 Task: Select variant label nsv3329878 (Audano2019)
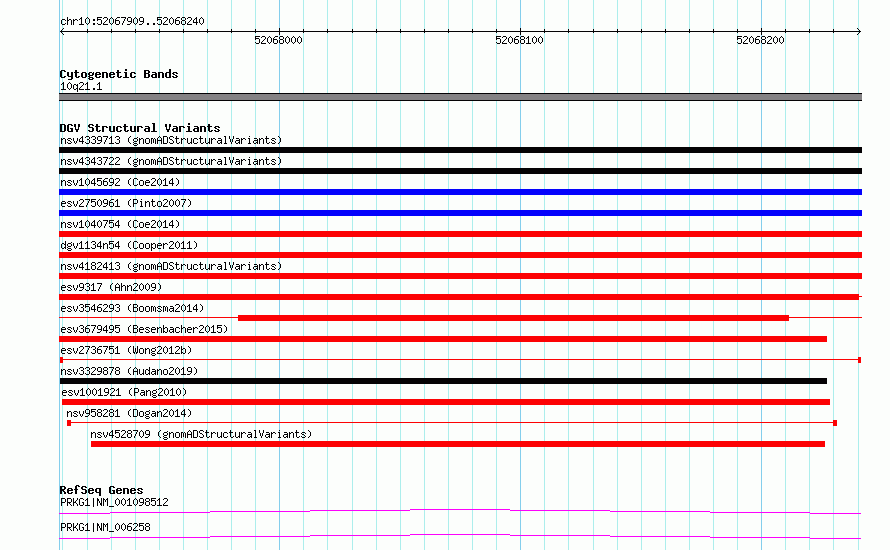tap(129, 371)
